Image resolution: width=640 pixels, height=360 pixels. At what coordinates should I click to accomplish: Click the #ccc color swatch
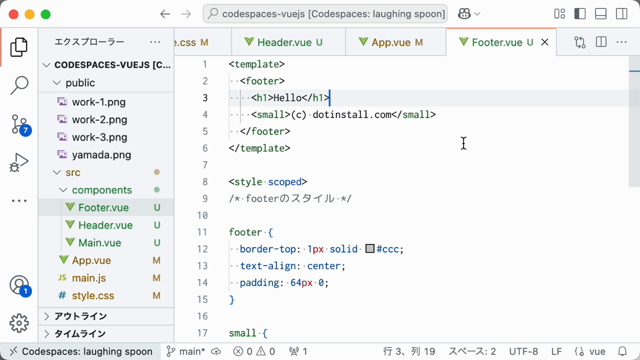370,249
